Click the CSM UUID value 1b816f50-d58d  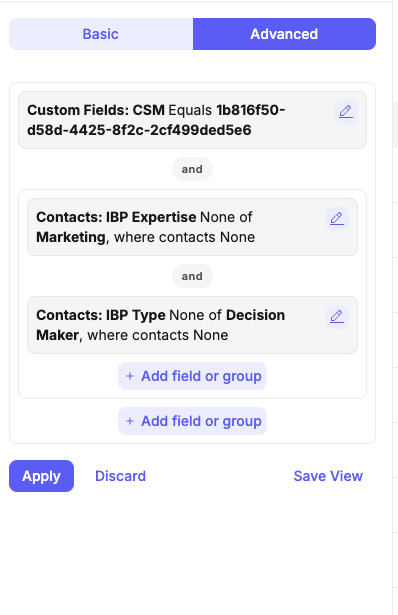click(156, 120)
